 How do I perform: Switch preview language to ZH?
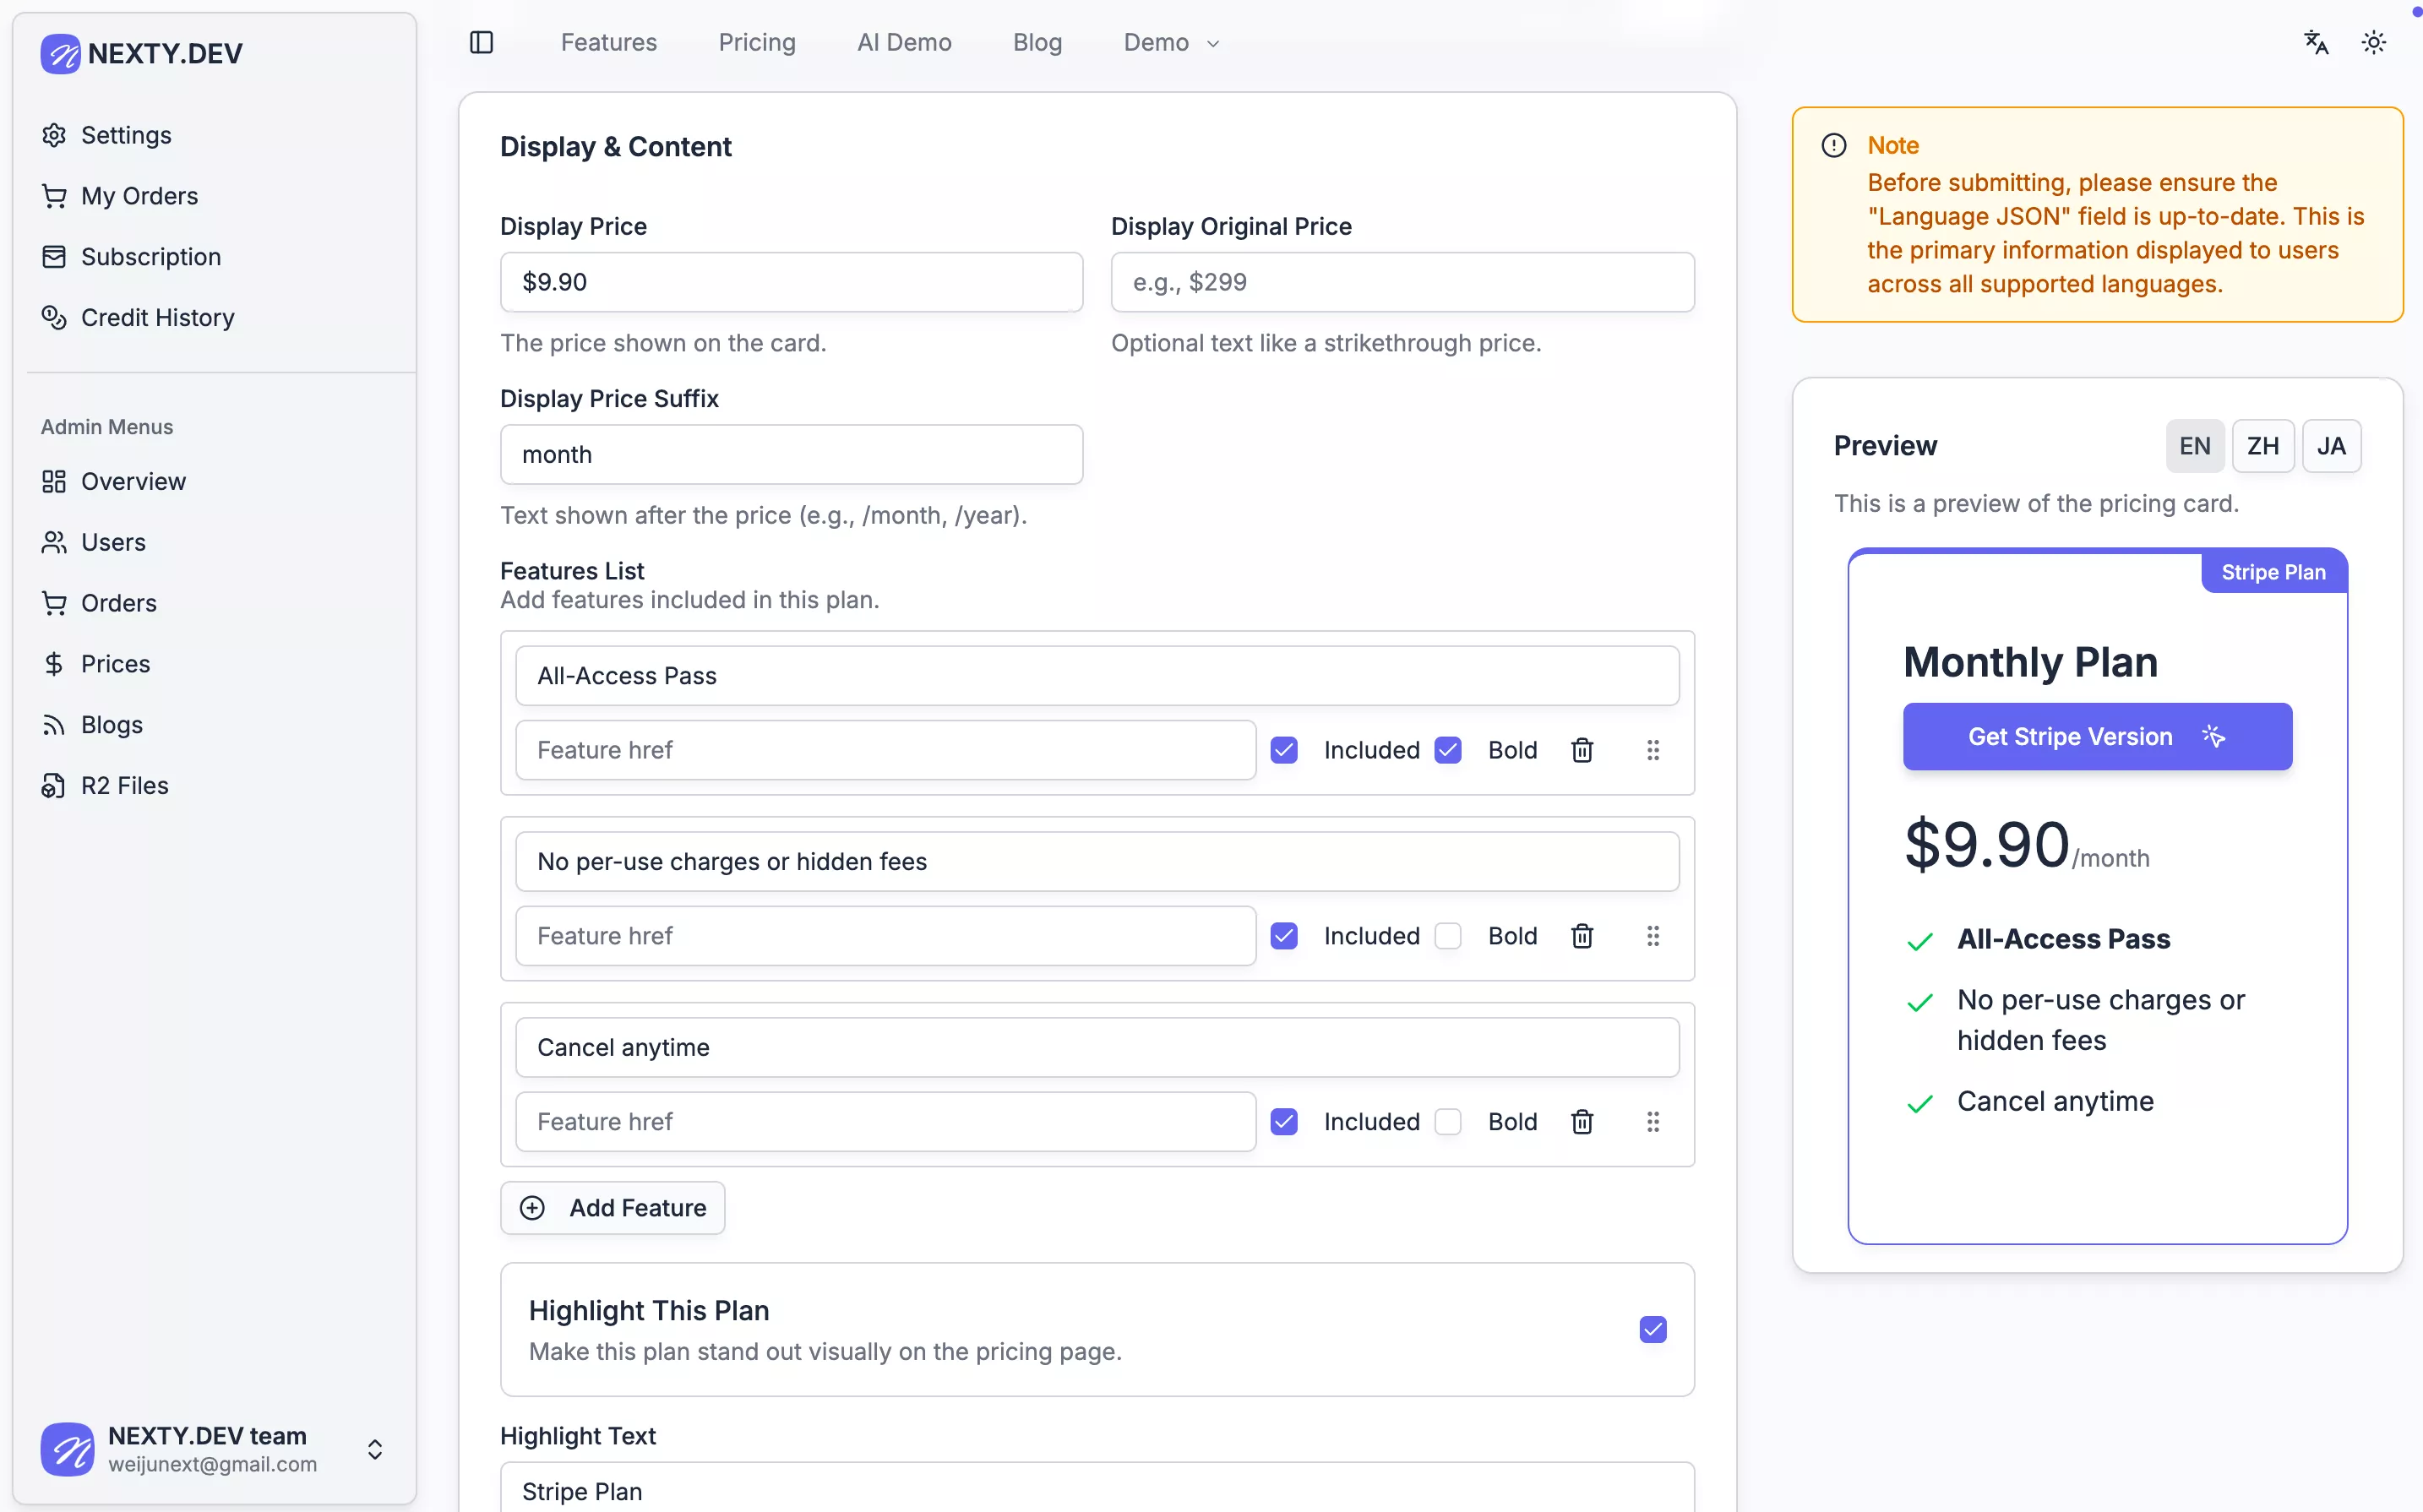tap(2262, 446)
